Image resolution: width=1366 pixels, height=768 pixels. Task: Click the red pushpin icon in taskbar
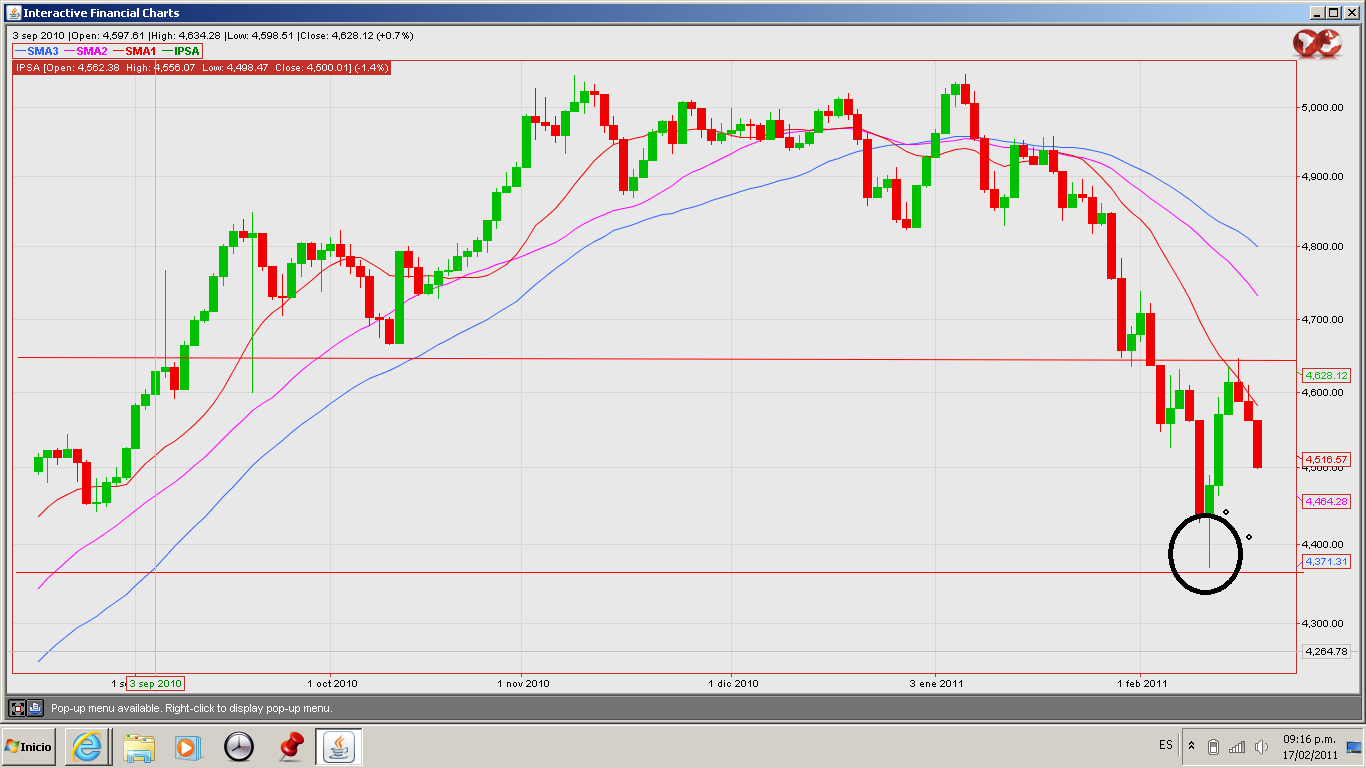coord(290,747)
